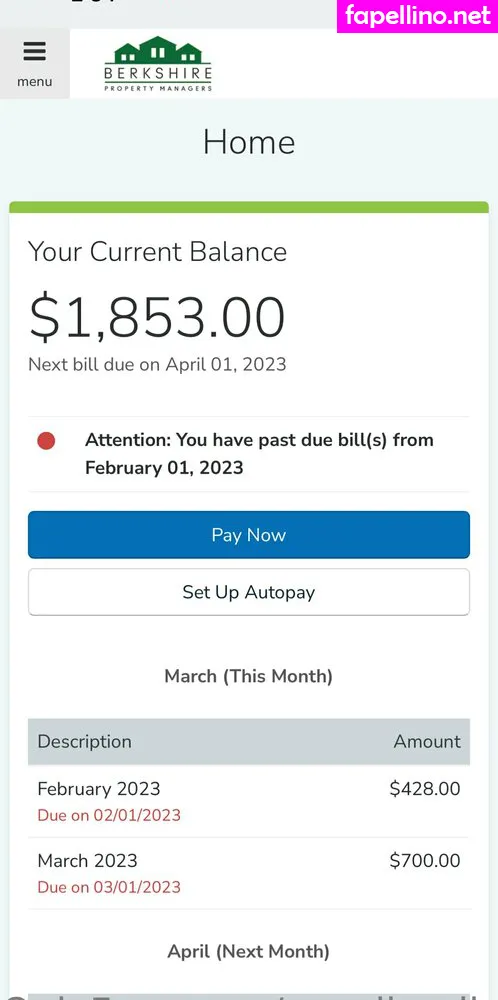Viewport: 498px width, 1000px height.
Task: Open the March 2023 bill row
Action: point(249,873)
